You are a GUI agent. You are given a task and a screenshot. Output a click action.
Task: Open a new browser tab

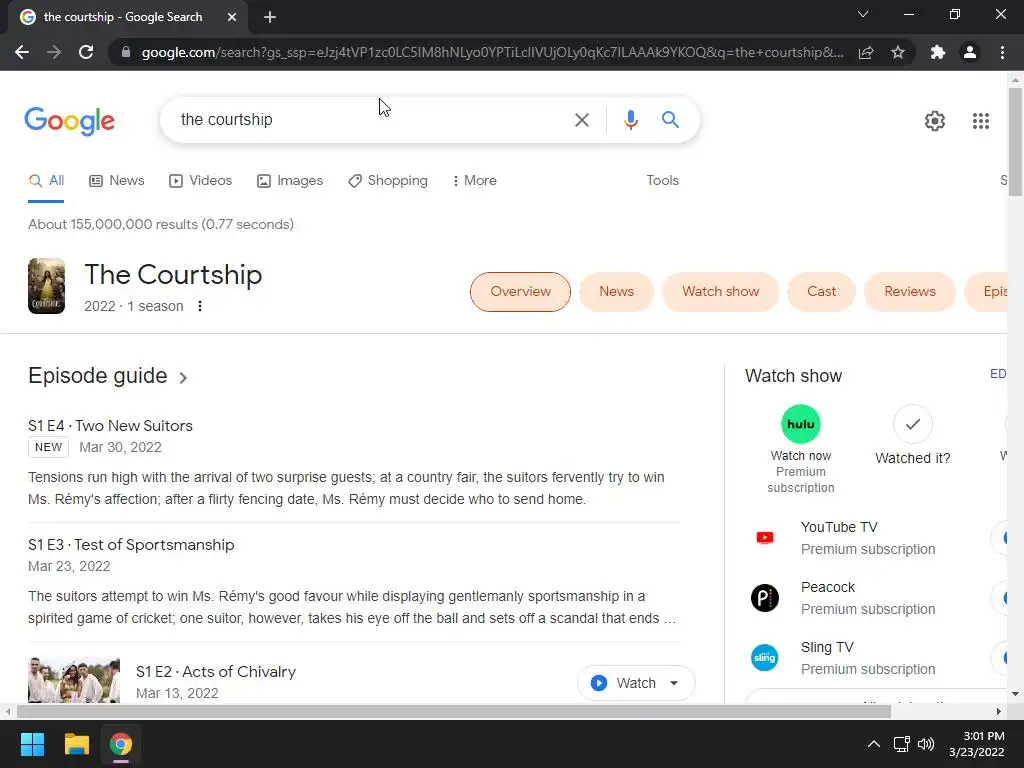tap(270, 17)
